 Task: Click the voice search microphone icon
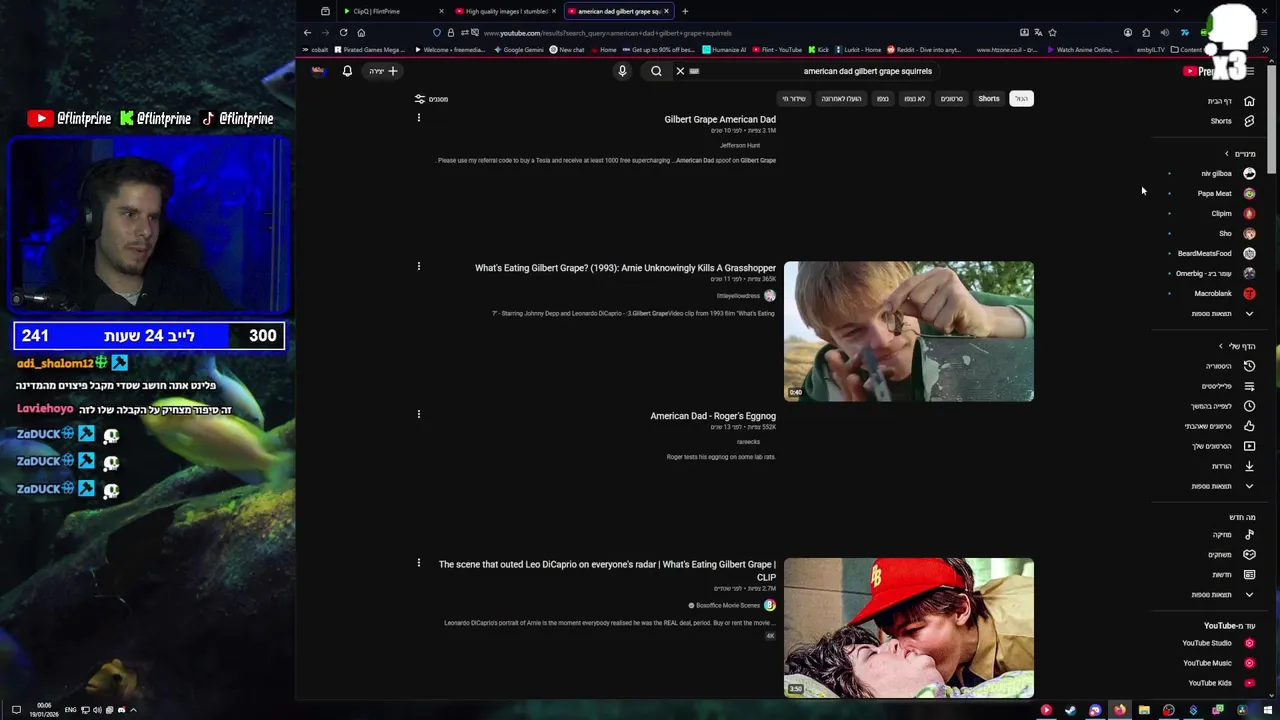[622, 71]
